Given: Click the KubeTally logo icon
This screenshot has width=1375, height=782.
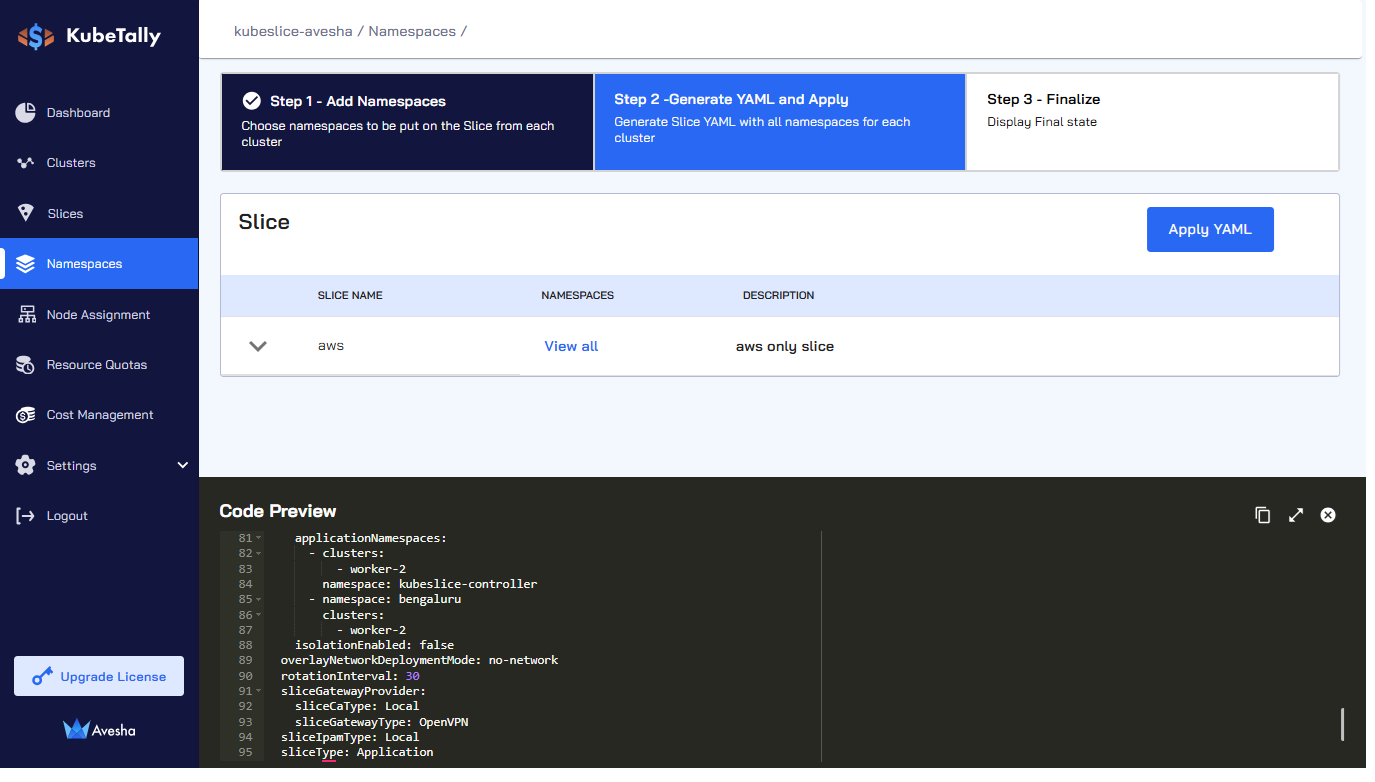Looking at the screenshot, I should coord(36,37).
